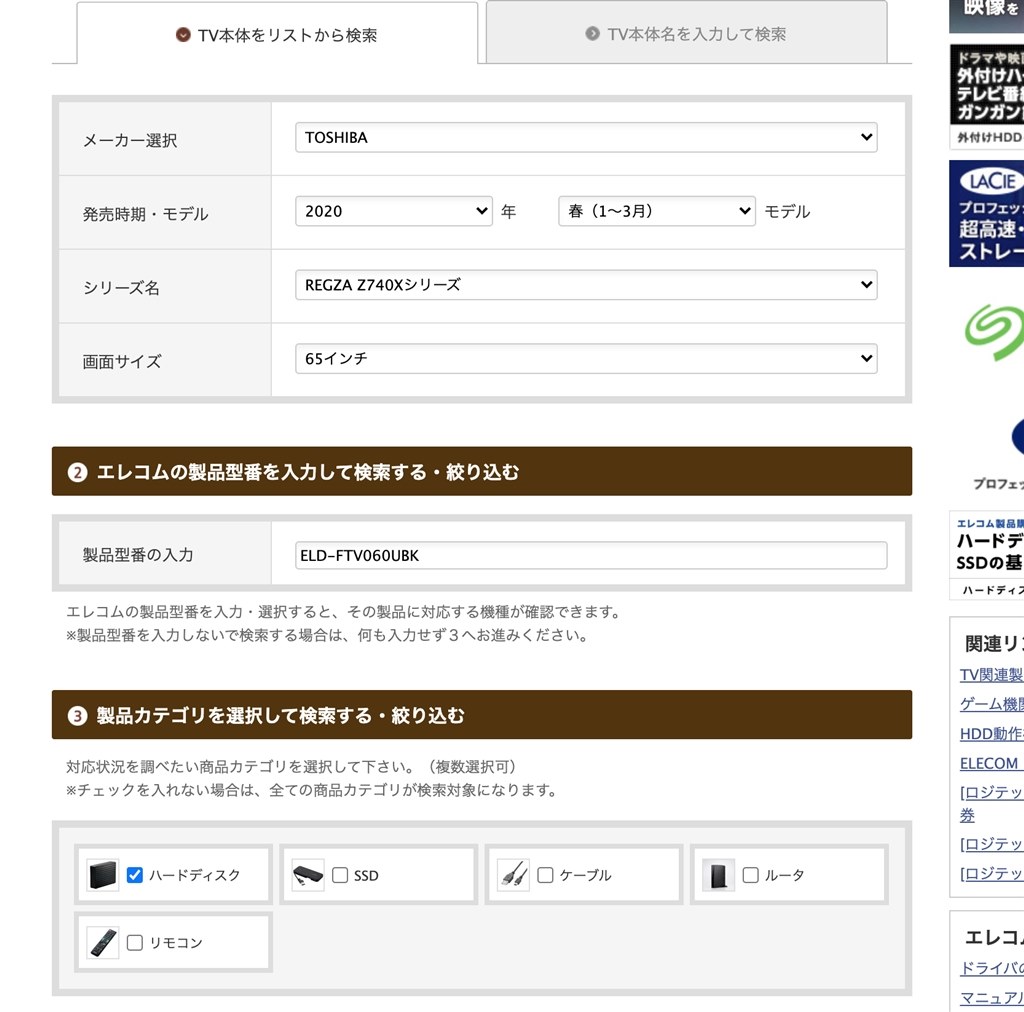The image size is (1024, 1012).
Task: Switch to the TV本体をリストから検索 tab
Action: coord(277,34)
